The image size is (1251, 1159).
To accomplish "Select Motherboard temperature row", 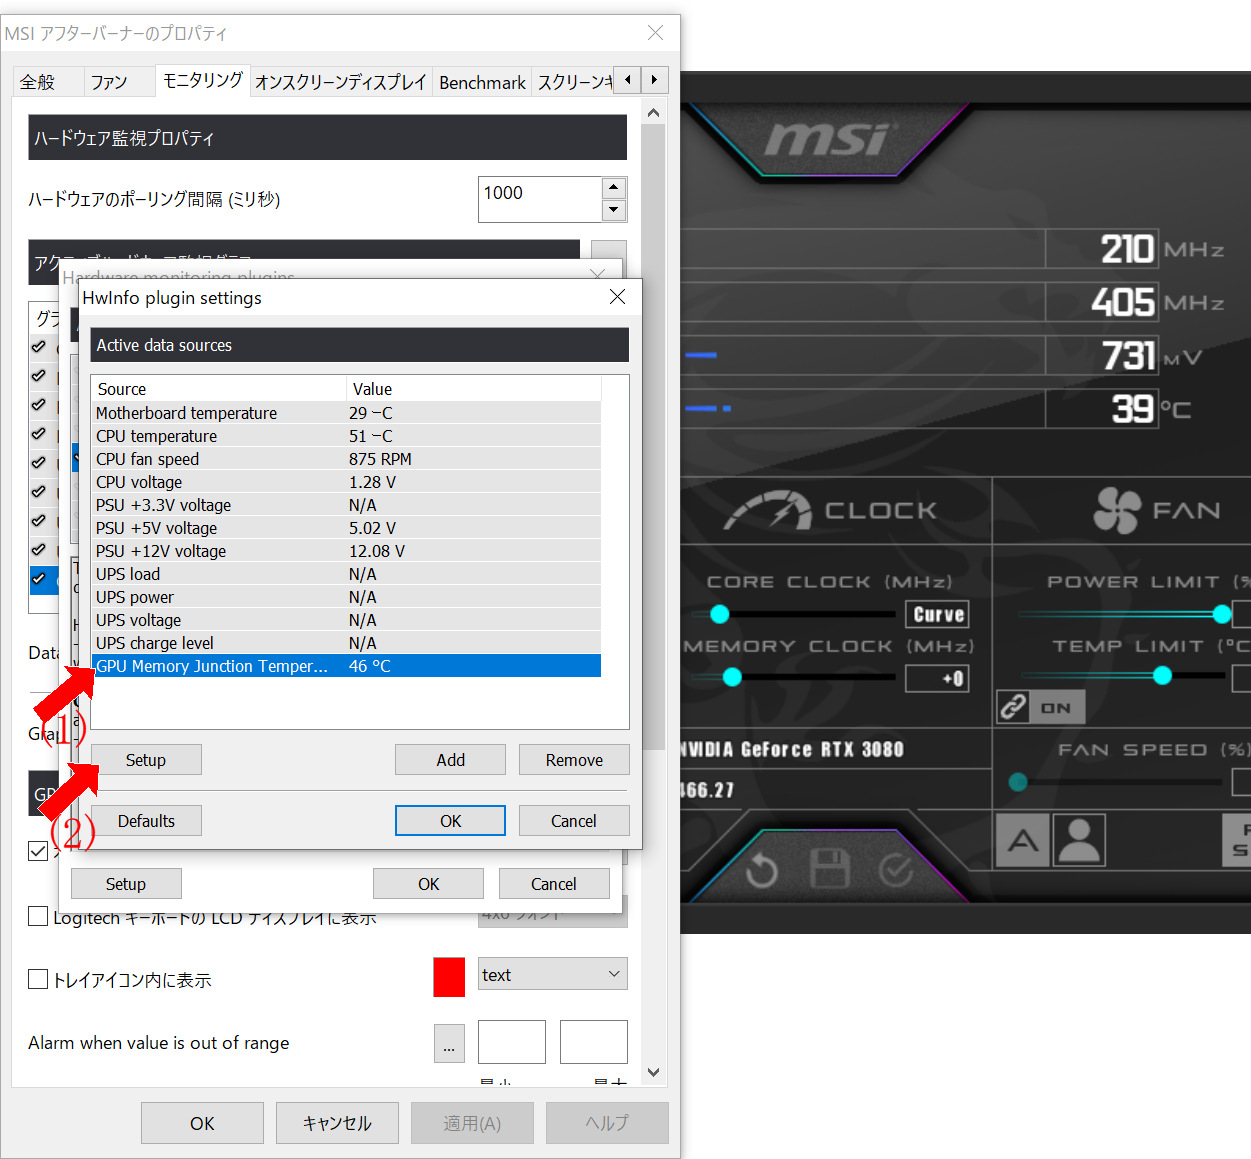I will click(x=346, y=413).
